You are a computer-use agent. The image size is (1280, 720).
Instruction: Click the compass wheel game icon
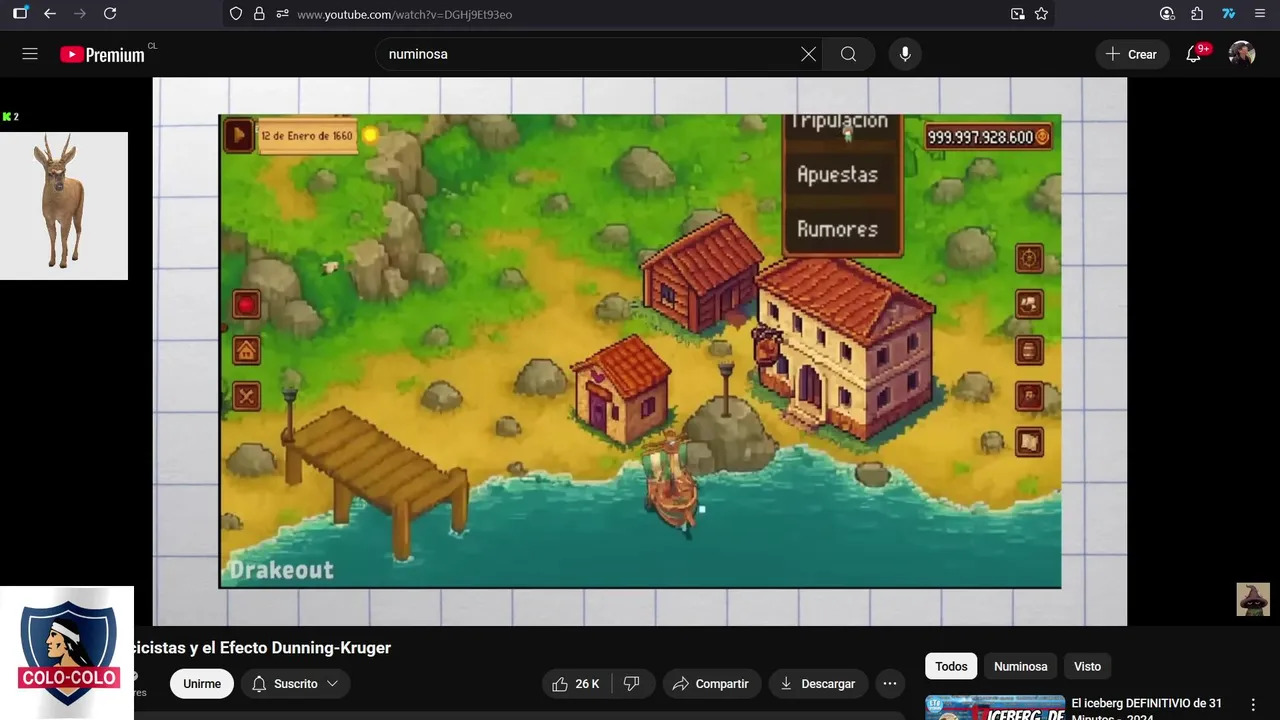tap(1029, 258)
